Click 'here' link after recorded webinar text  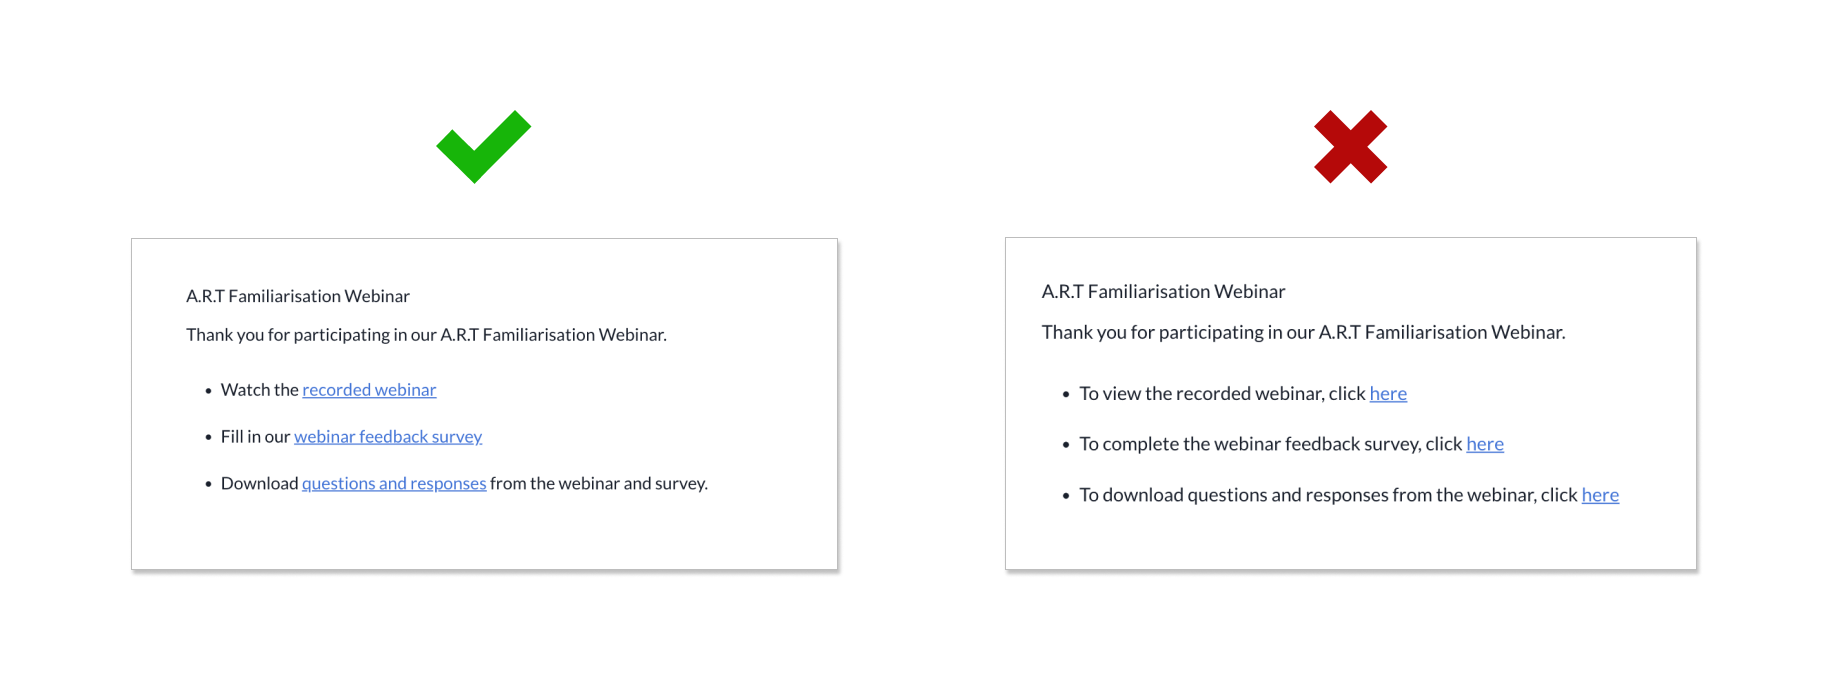pos(1388,394)
